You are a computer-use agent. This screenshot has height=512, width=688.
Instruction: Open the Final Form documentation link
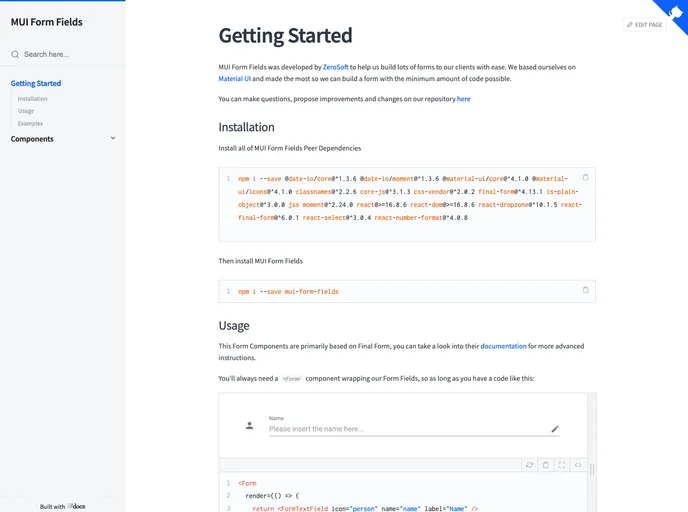click(x=503, y=346)
